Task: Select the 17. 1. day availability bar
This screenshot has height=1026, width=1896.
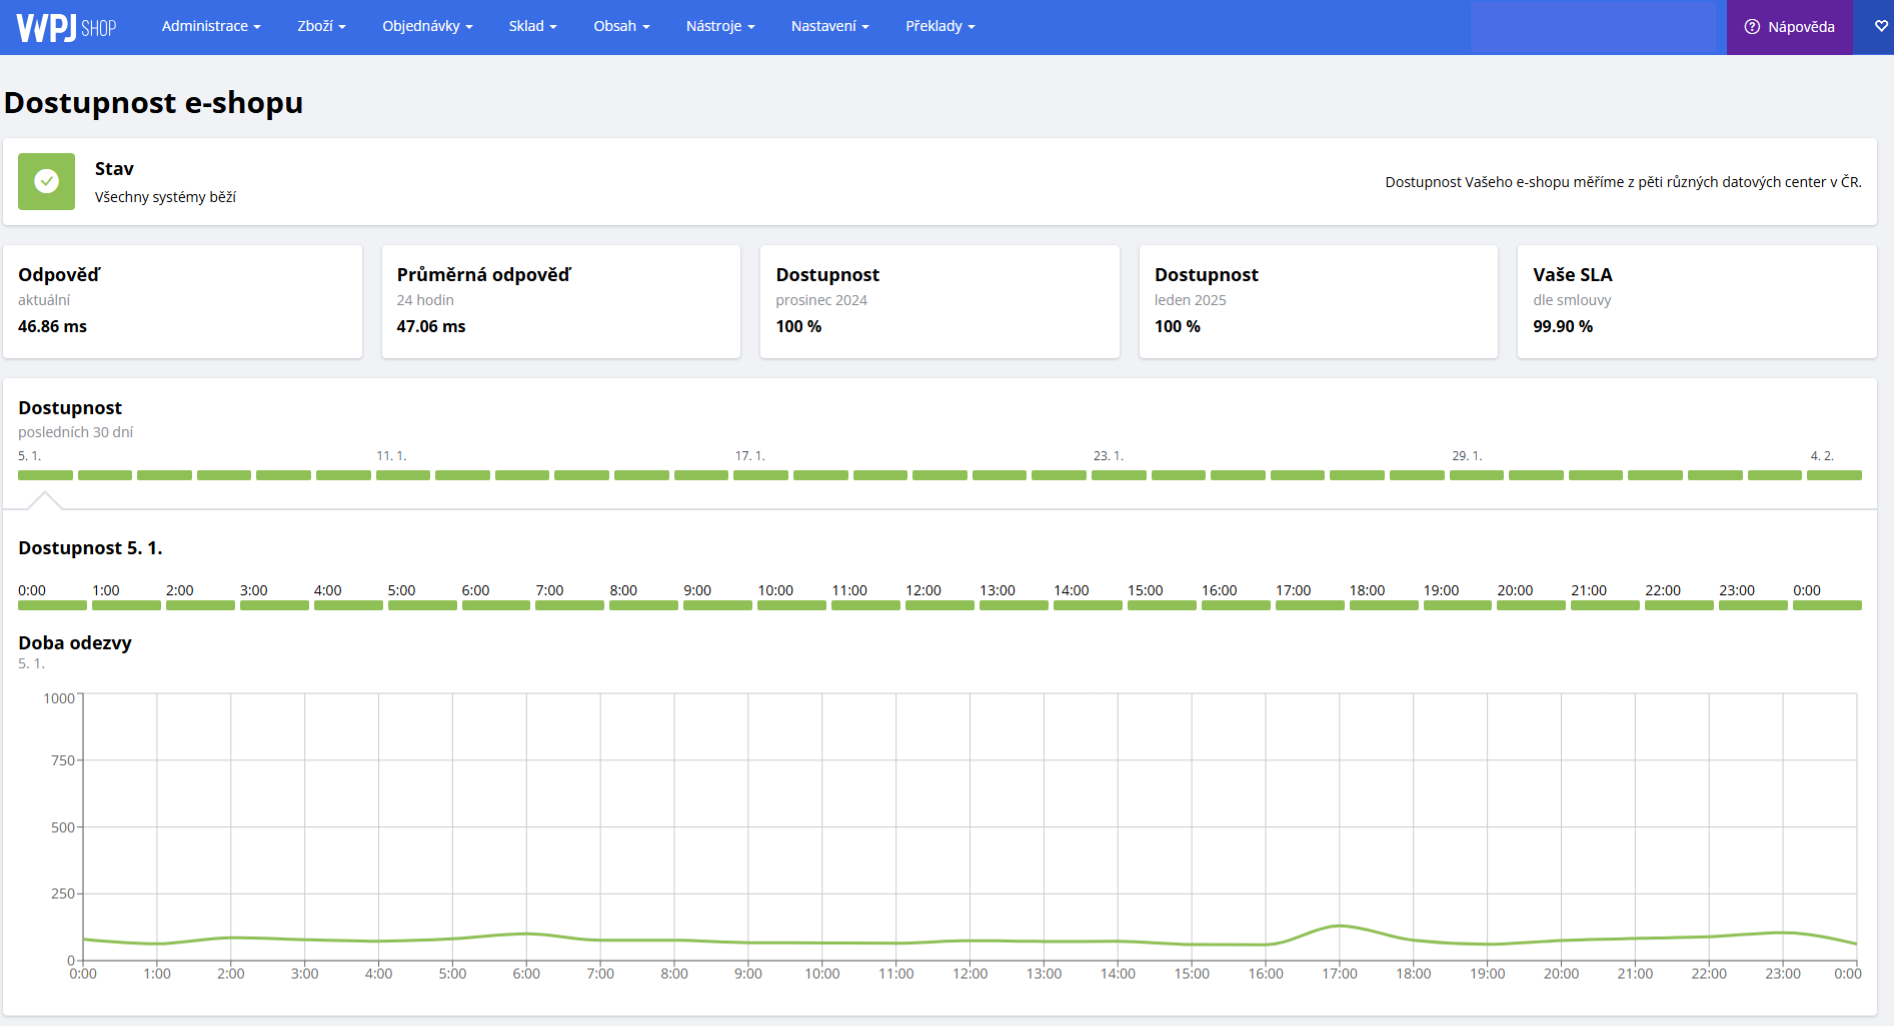Action: [x=761, y=475]
